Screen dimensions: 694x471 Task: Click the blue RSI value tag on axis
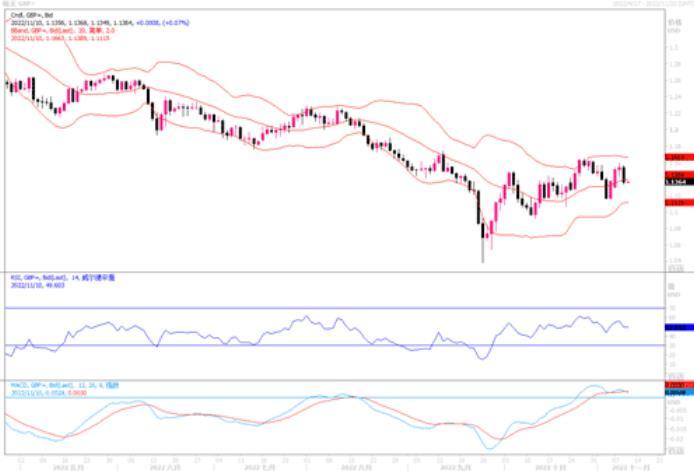click(674, 327)
